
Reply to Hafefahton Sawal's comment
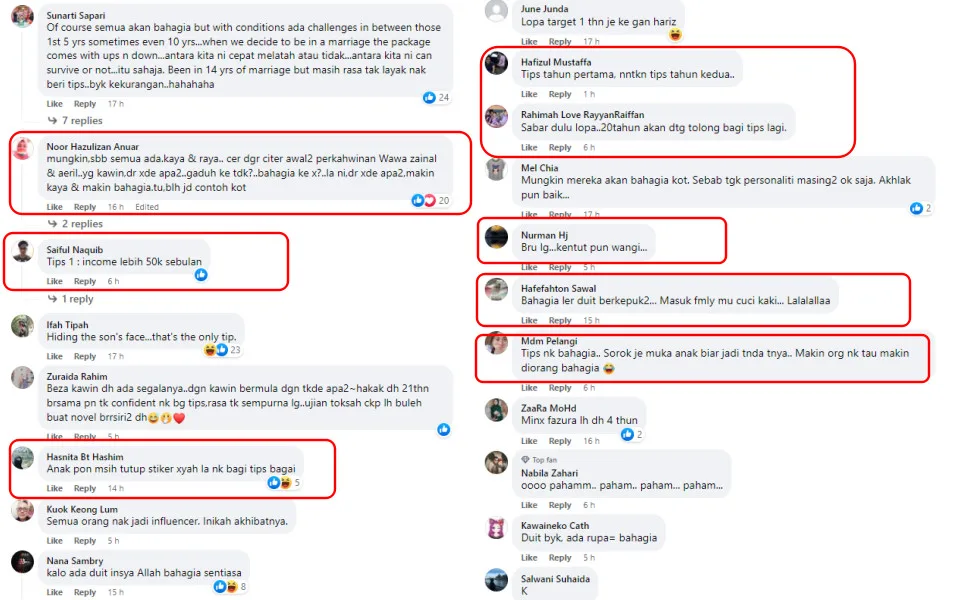(560, 321)
